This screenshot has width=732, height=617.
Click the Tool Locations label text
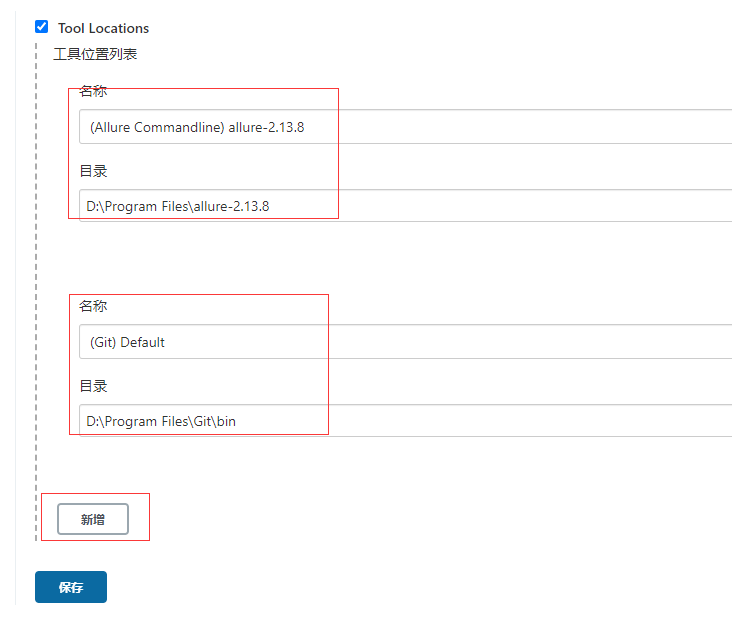pyautogui.click(x=103, y=28)
